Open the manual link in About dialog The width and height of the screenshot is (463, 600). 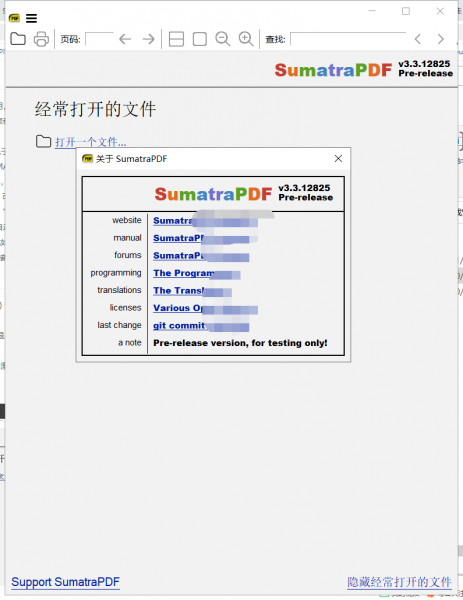coord(205,238)
